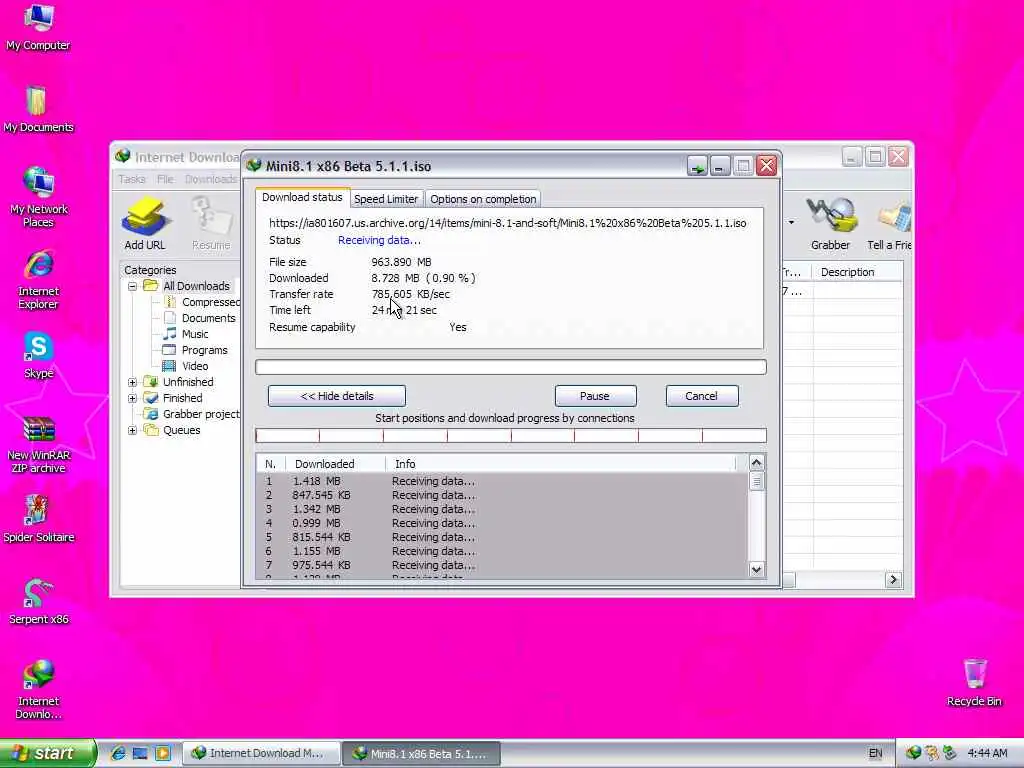Viewport: 1024px width, 768px height.
Task: Click Tell a Friend toolbar icon
Action: tap(889, 223)
